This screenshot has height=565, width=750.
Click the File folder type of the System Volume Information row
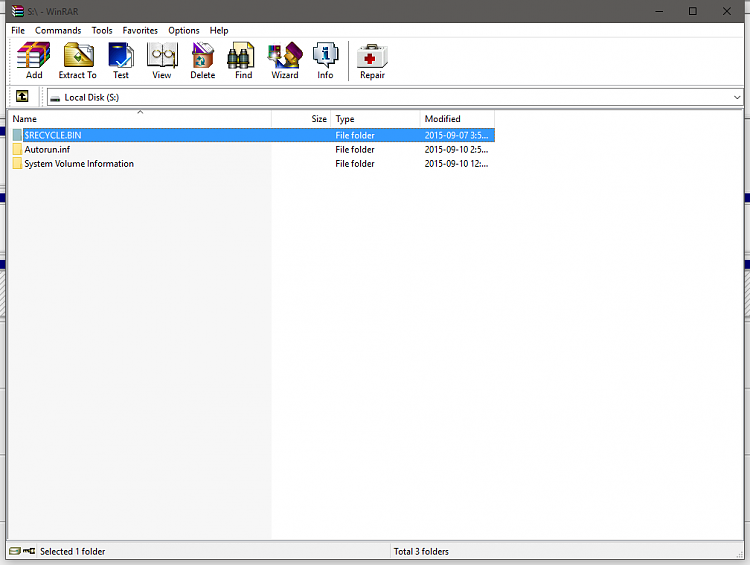(x=354, y=164)
